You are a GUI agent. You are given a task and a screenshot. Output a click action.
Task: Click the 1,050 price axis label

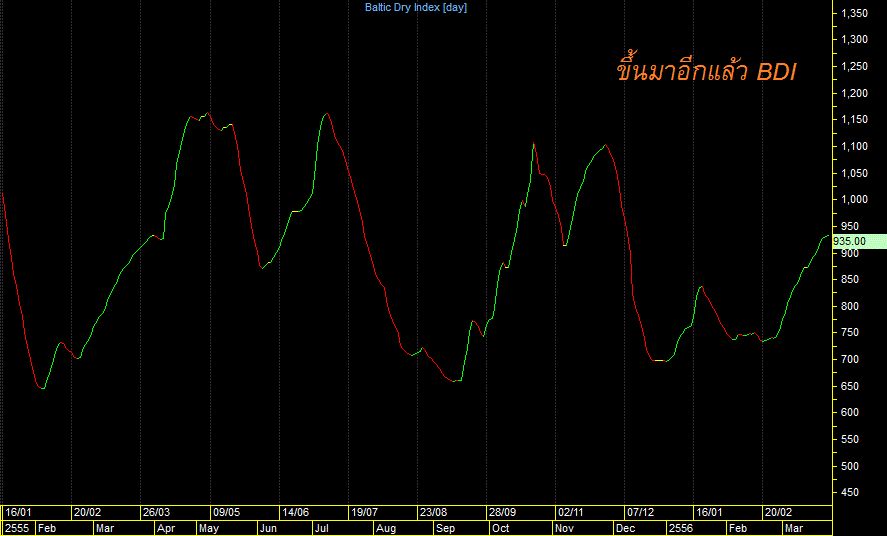click(x=854, y=174)
